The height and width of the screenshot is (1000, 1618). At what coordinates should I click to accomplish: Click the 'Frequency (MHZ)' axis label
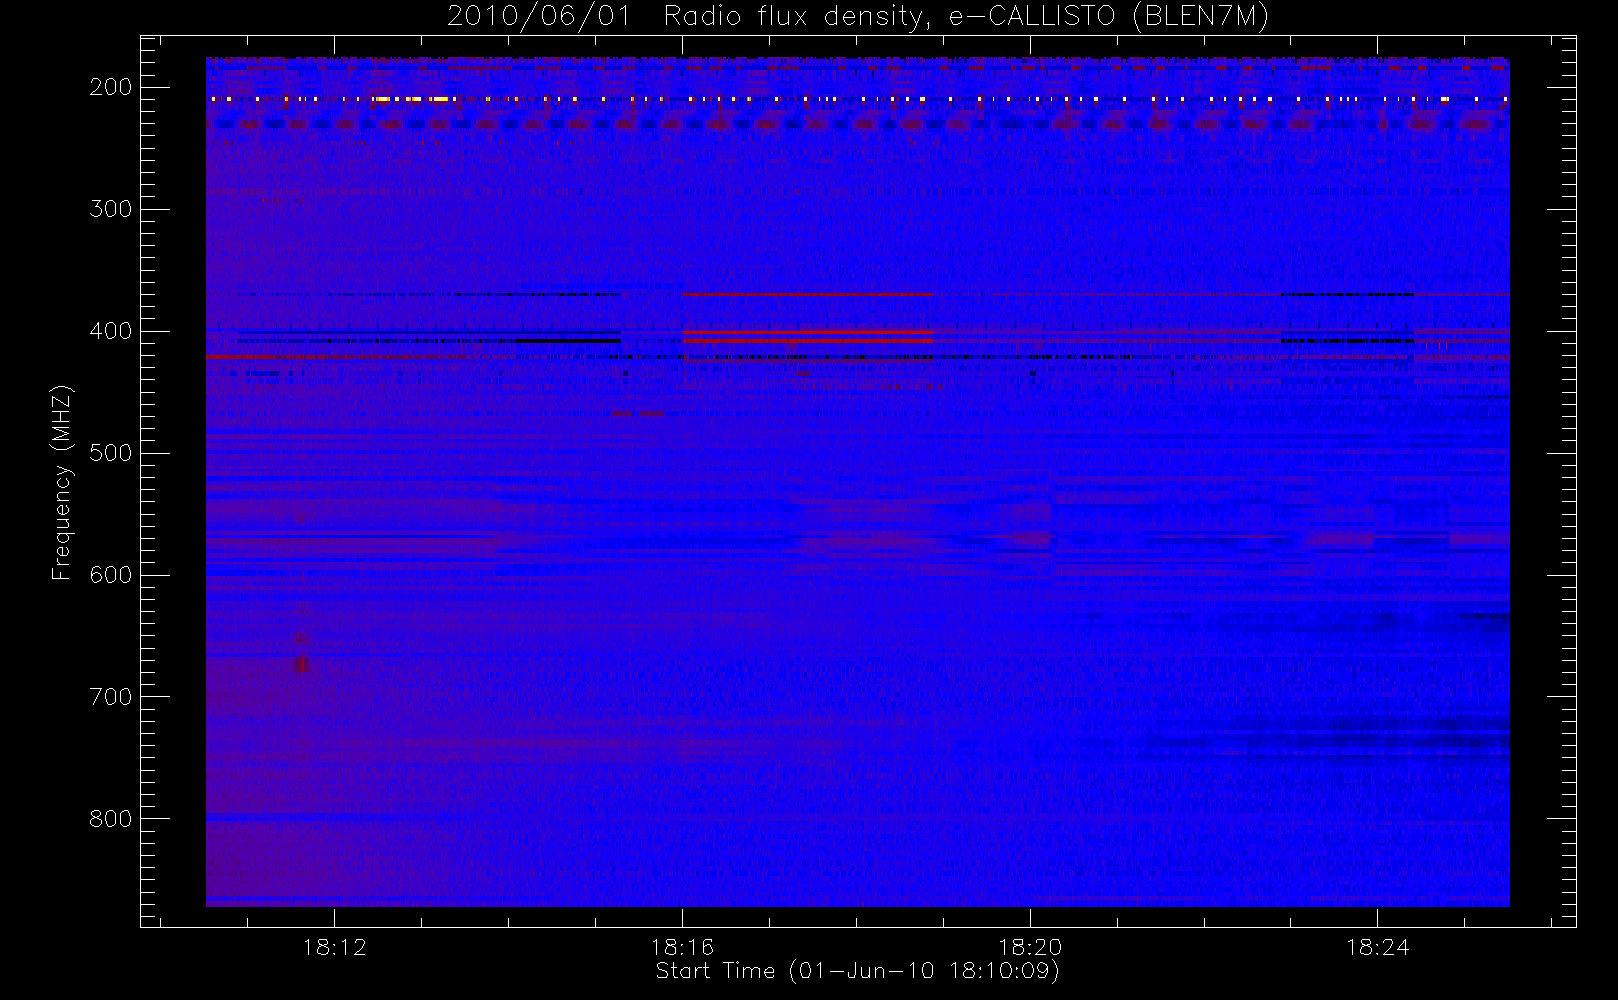point(62,482)
